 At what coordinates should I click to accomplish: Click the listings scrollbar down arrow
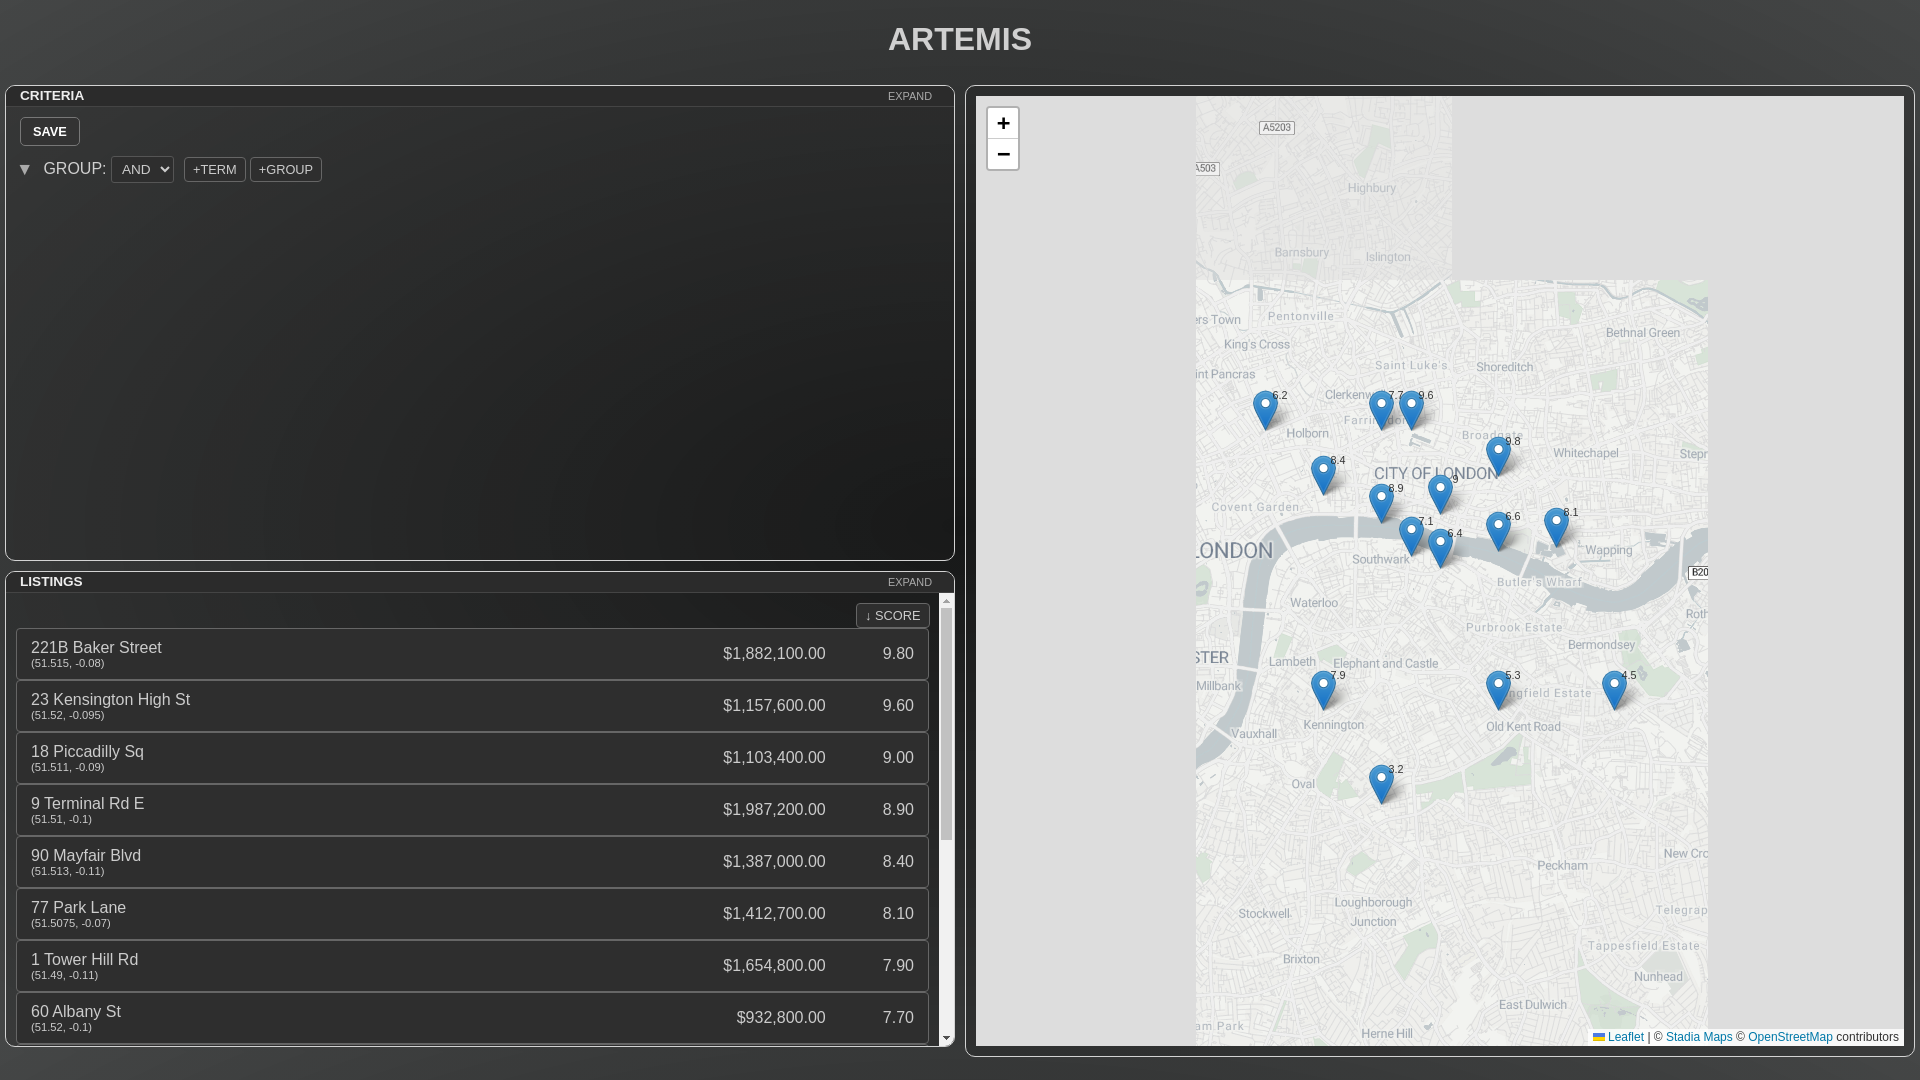pyautogui.click(x=946, y=1039)
